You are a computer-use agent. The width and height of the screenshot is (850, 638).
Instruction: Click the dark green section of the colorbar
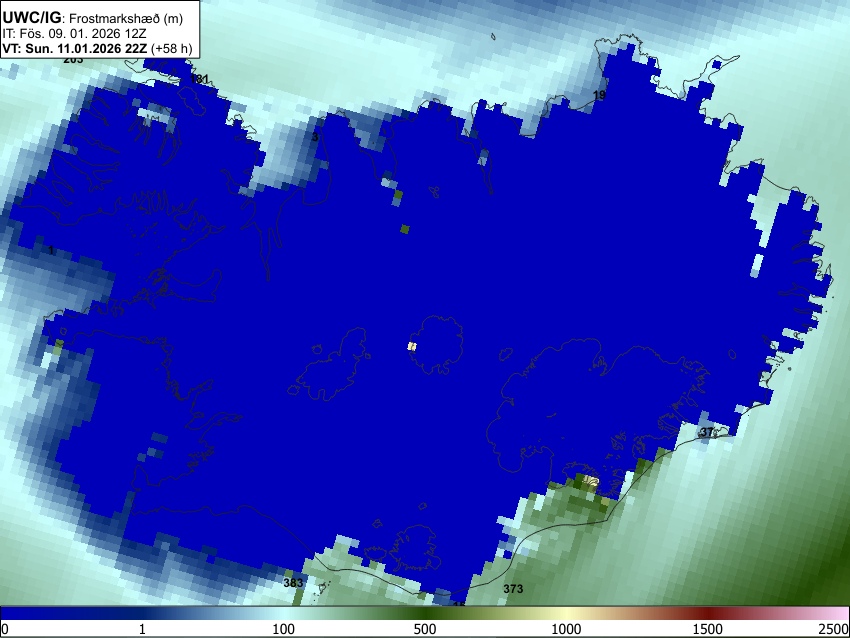[x=424, y=614]
